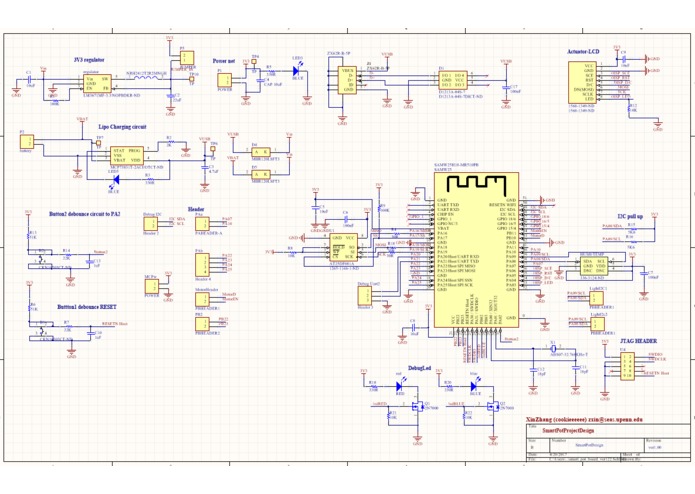Click the P1 POWER connector block

tap(224, 80)
